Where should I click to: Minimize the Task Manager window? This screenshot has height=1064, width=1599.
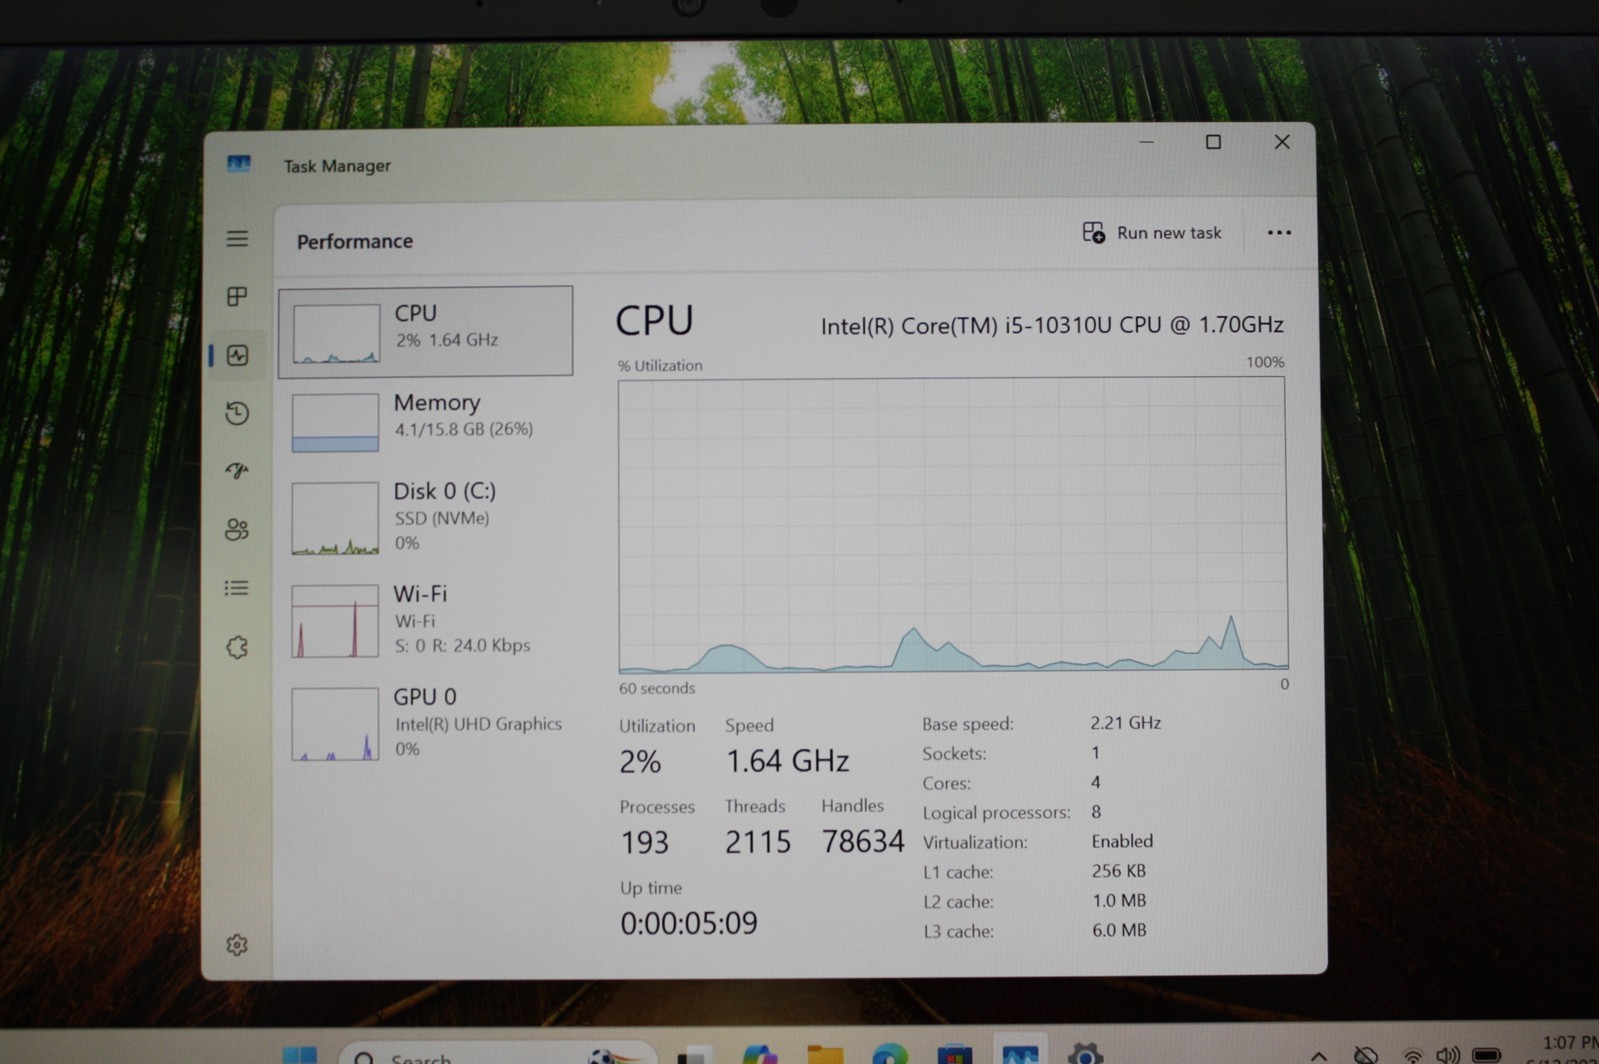tap(1147, 142)
